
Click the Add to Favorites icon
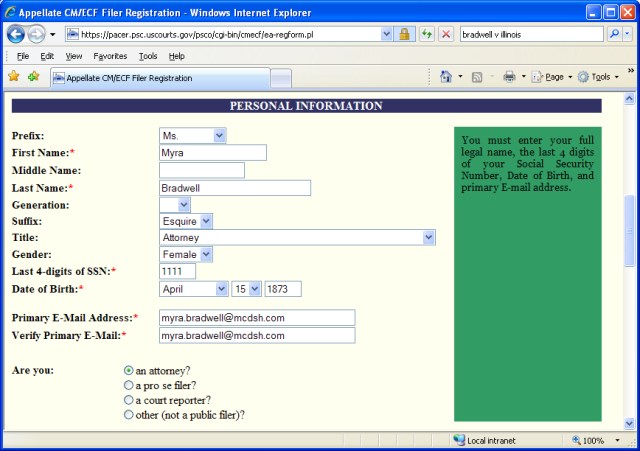pyautogui.click(x=33, y=76)
